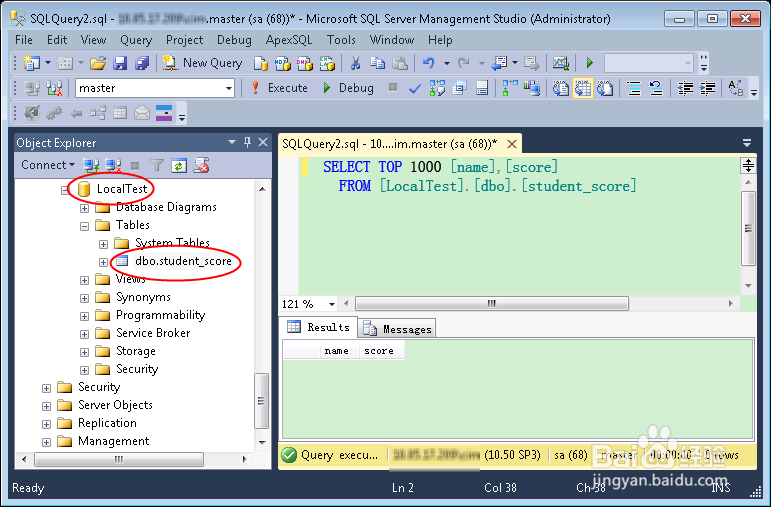The width and height of the screenshot is (771, 507).
Task: Open the File menu
Action: click(x=24, y=40)
